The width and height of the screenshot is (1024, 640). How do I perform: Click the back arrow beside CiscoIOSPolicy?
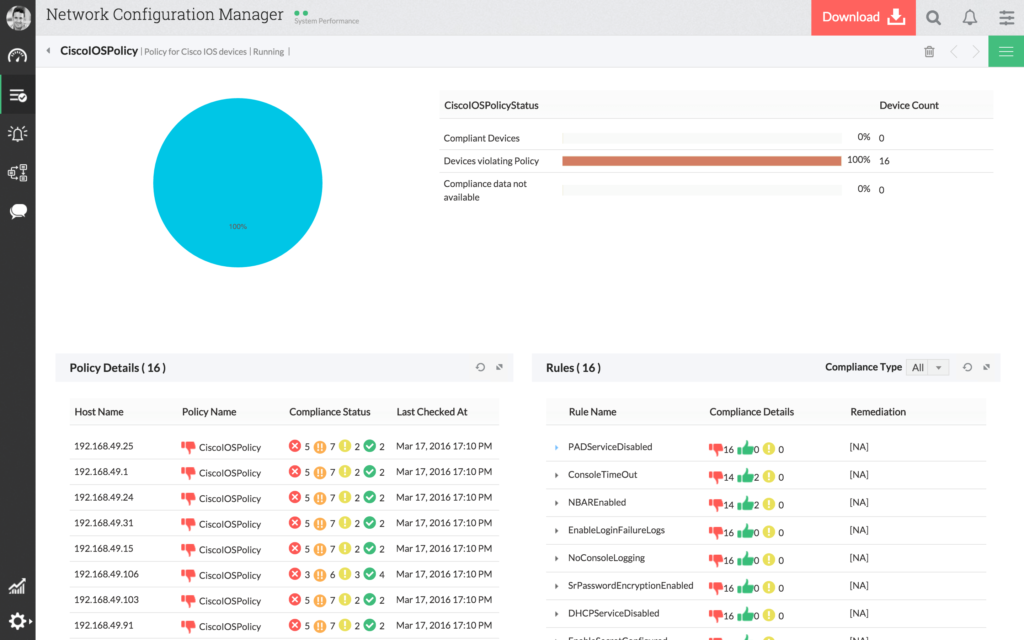(48, 51)
